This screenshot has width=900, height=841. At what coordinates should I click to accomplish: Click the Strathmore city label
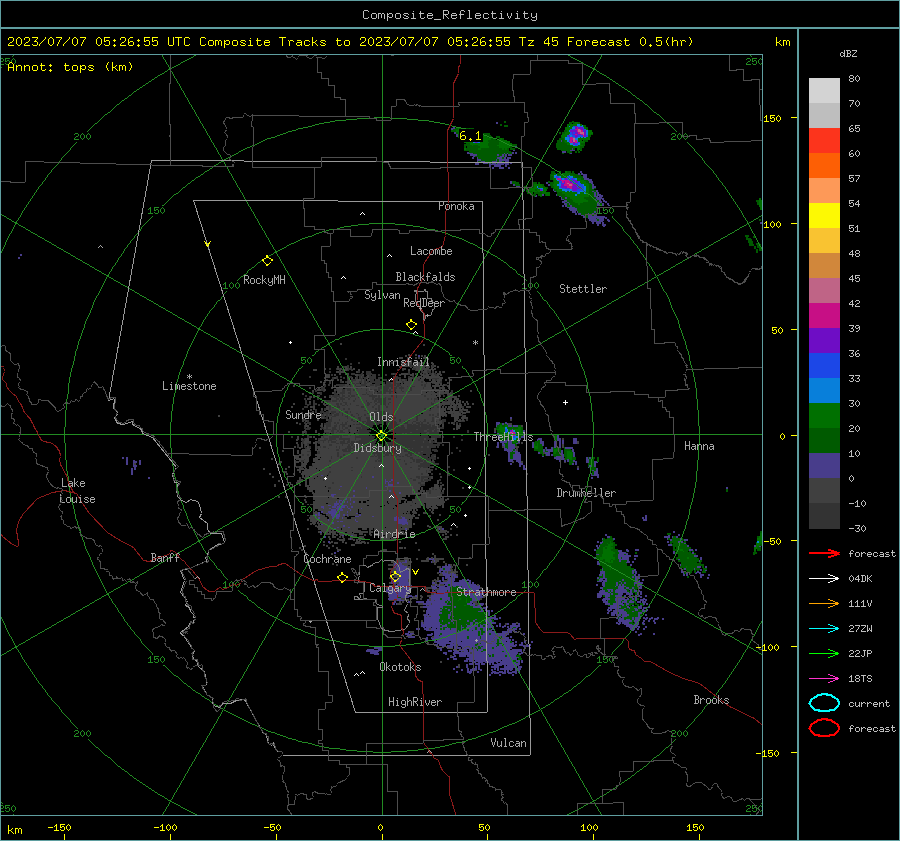486,592
